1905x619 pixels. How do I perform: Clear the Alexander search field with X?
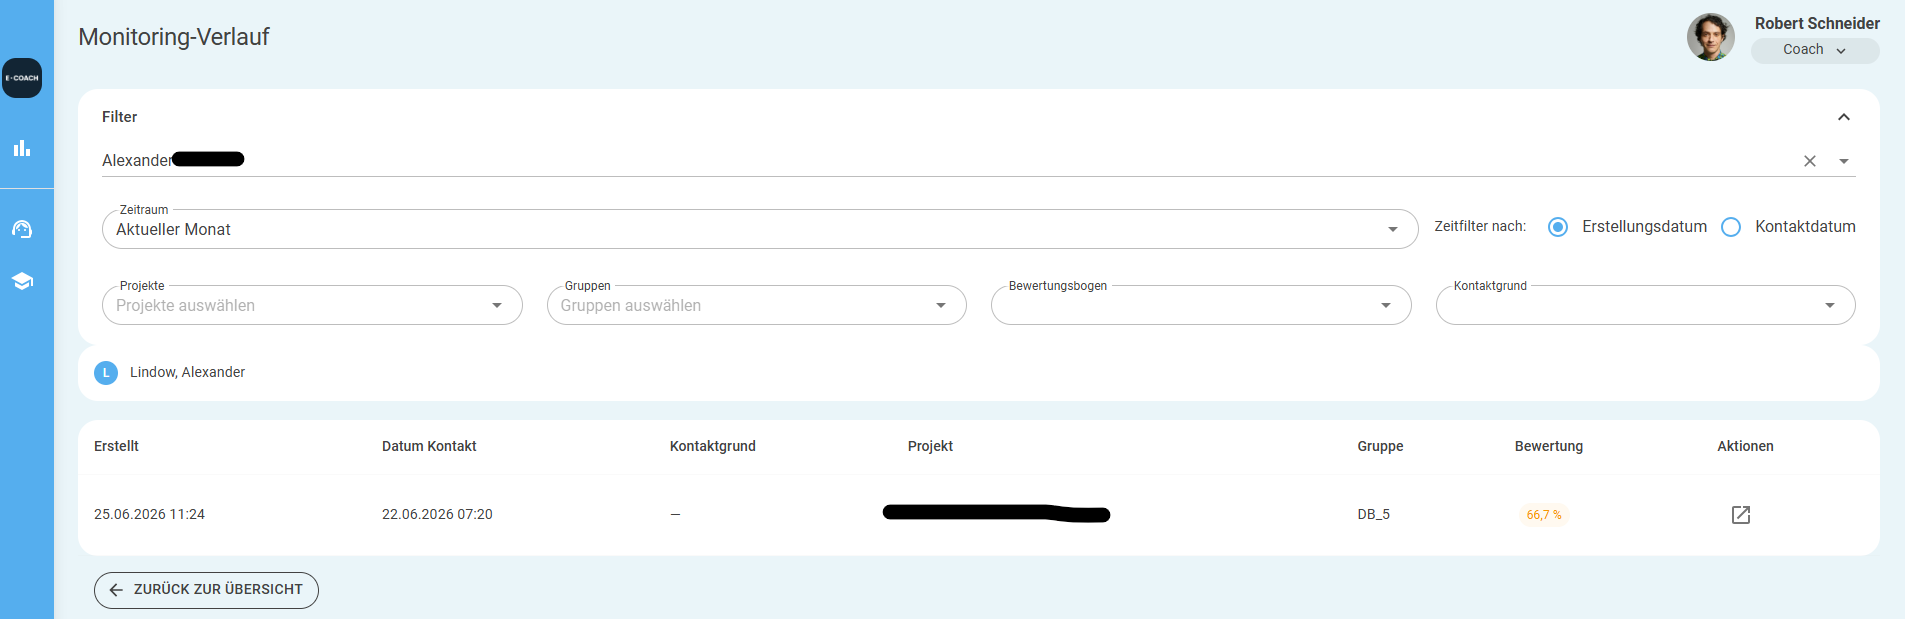click(1810, 161)
